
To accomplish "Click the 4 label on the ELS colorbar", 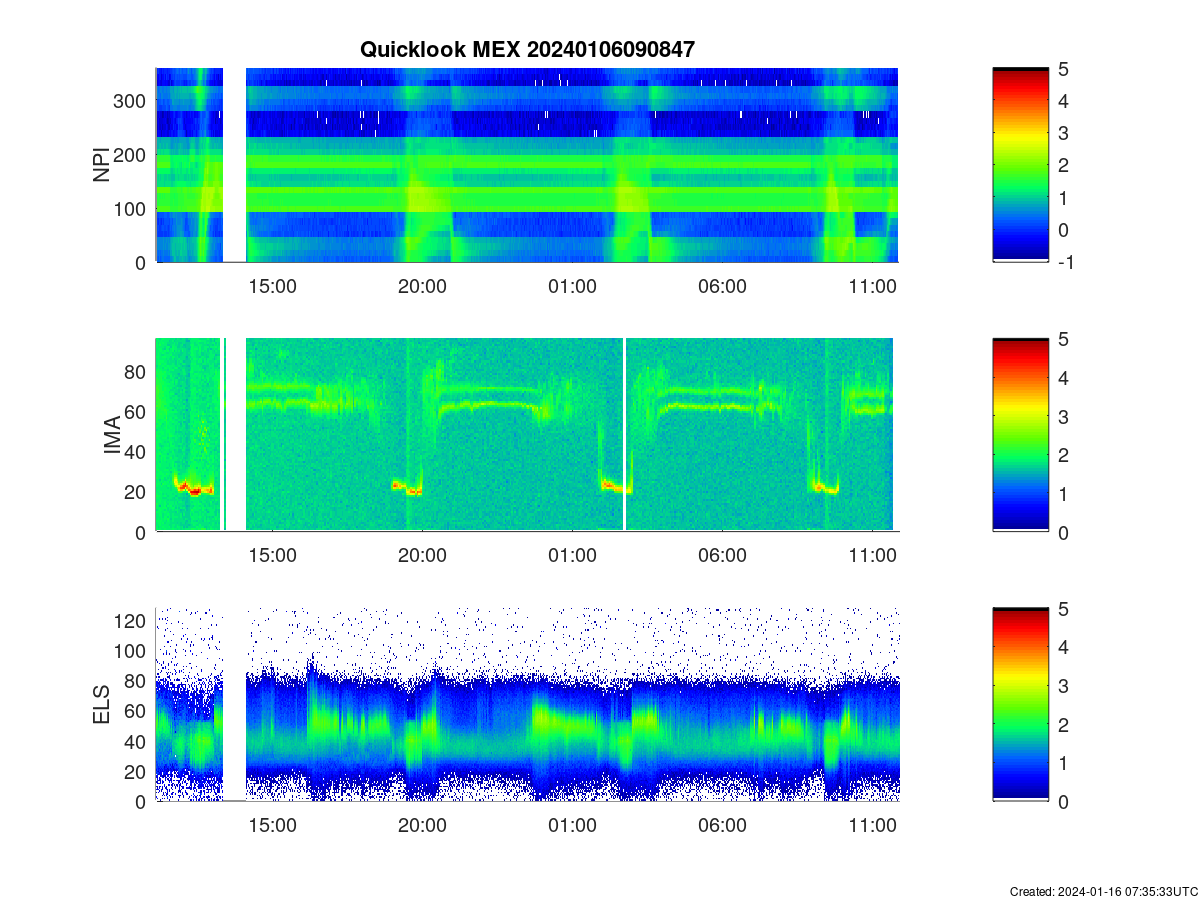I will coord(1064,648).
